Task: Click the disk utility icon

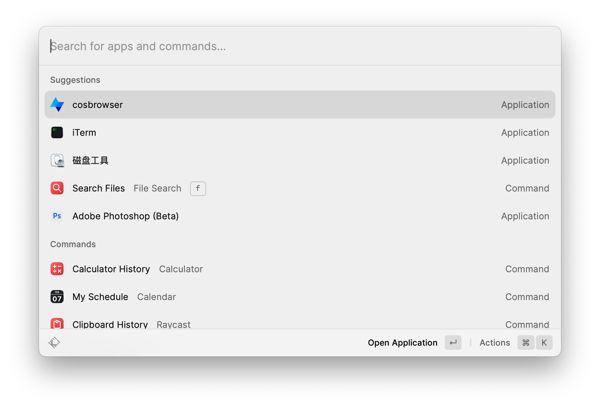Action: coord(57,160)
